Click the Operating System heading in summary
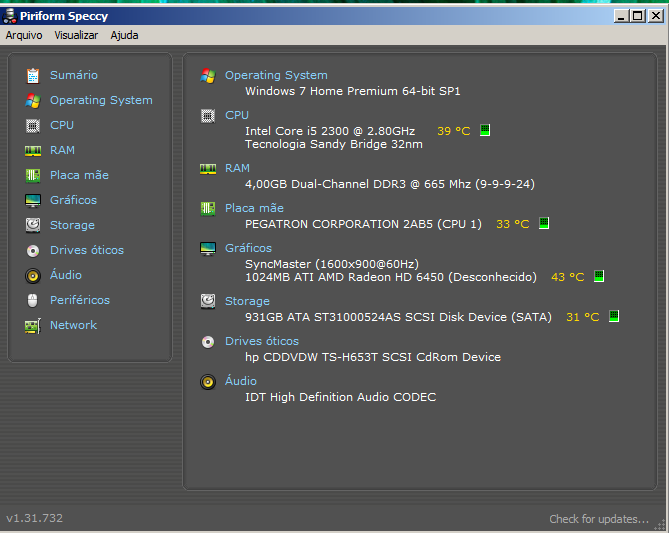This screenshot has height=533, width=669. pos(276,75)
